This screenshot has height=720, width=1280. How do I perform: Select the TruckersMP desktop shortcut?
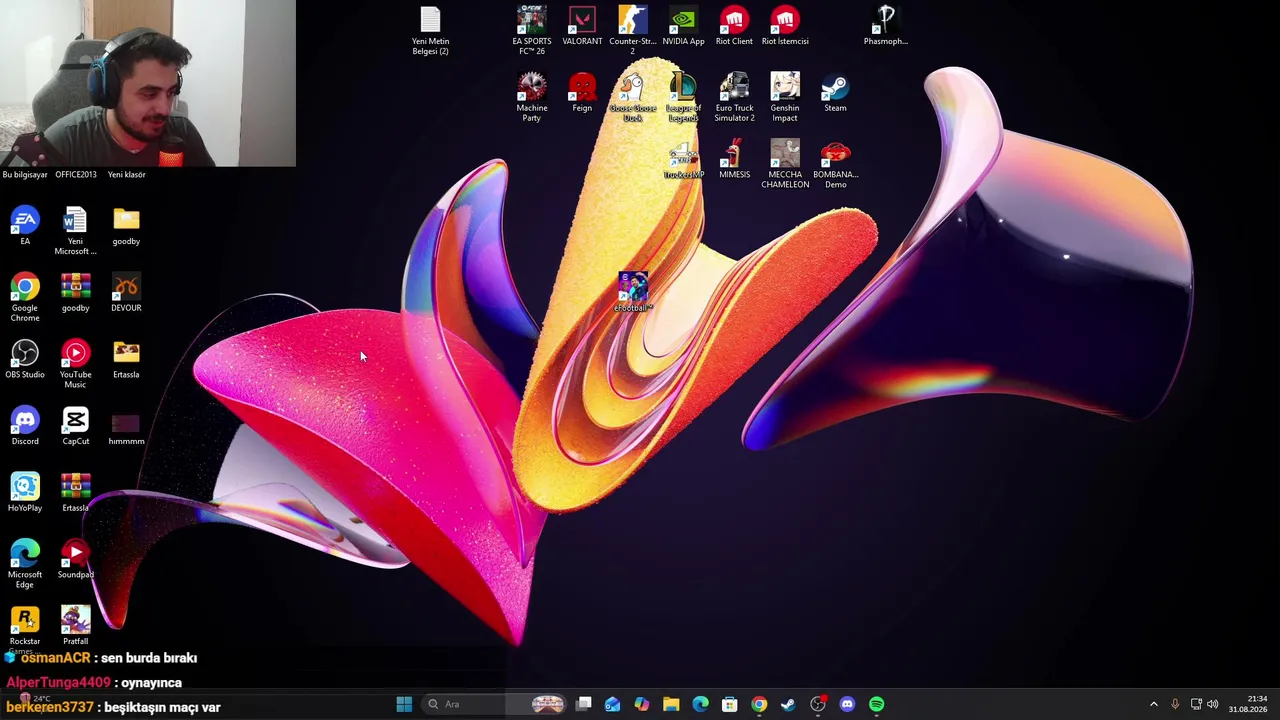pyautogui.click(x=683, y=160)
